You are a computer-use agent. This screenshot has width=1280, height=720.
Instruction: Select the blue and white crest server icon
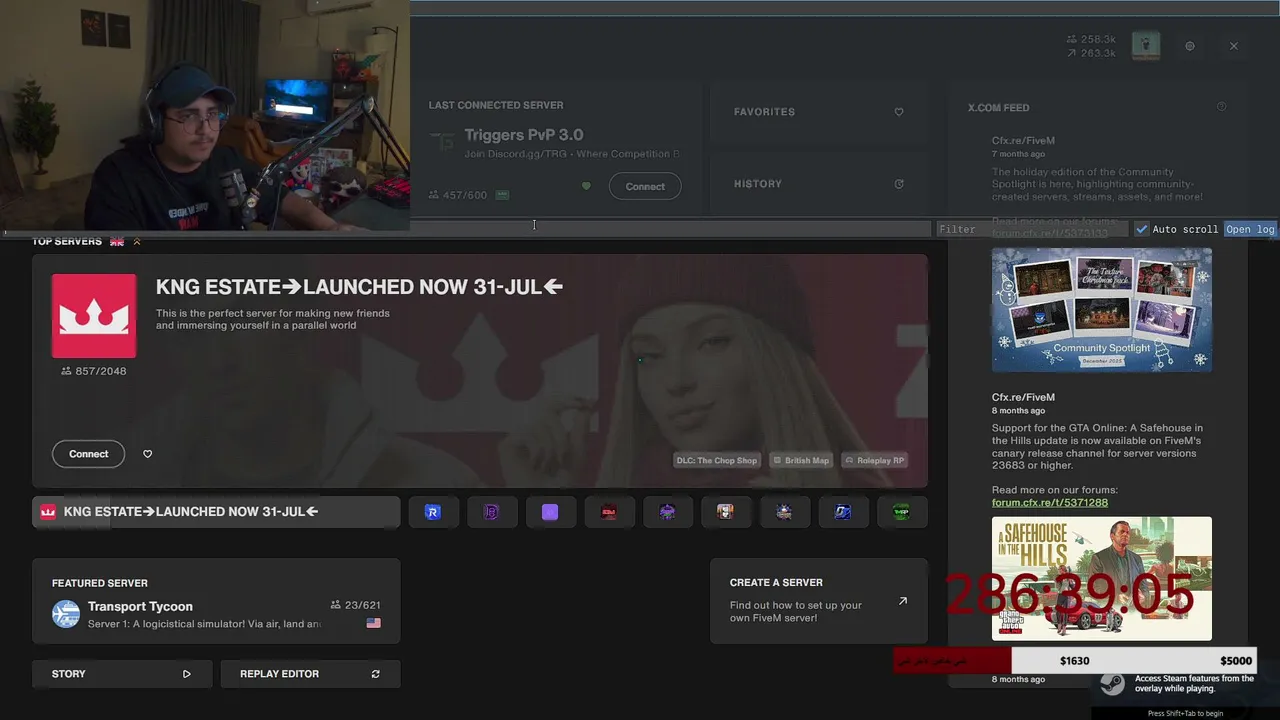pos(784,512)
